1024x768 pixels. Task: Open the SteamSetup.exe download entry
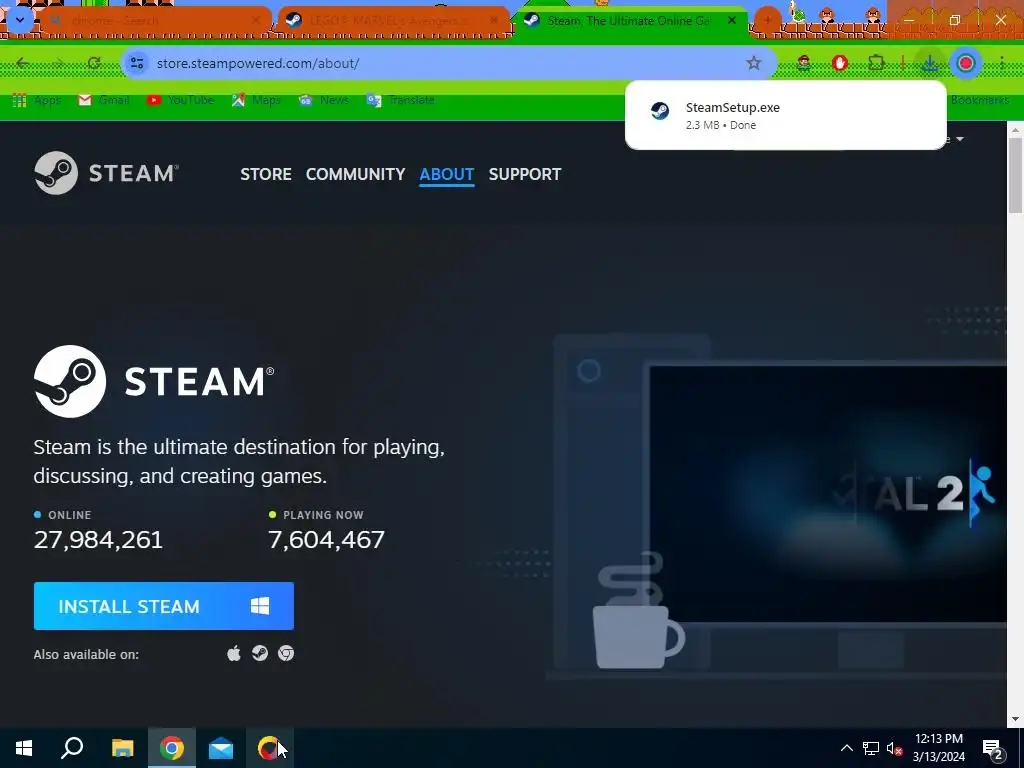click(x=785, y=116)
